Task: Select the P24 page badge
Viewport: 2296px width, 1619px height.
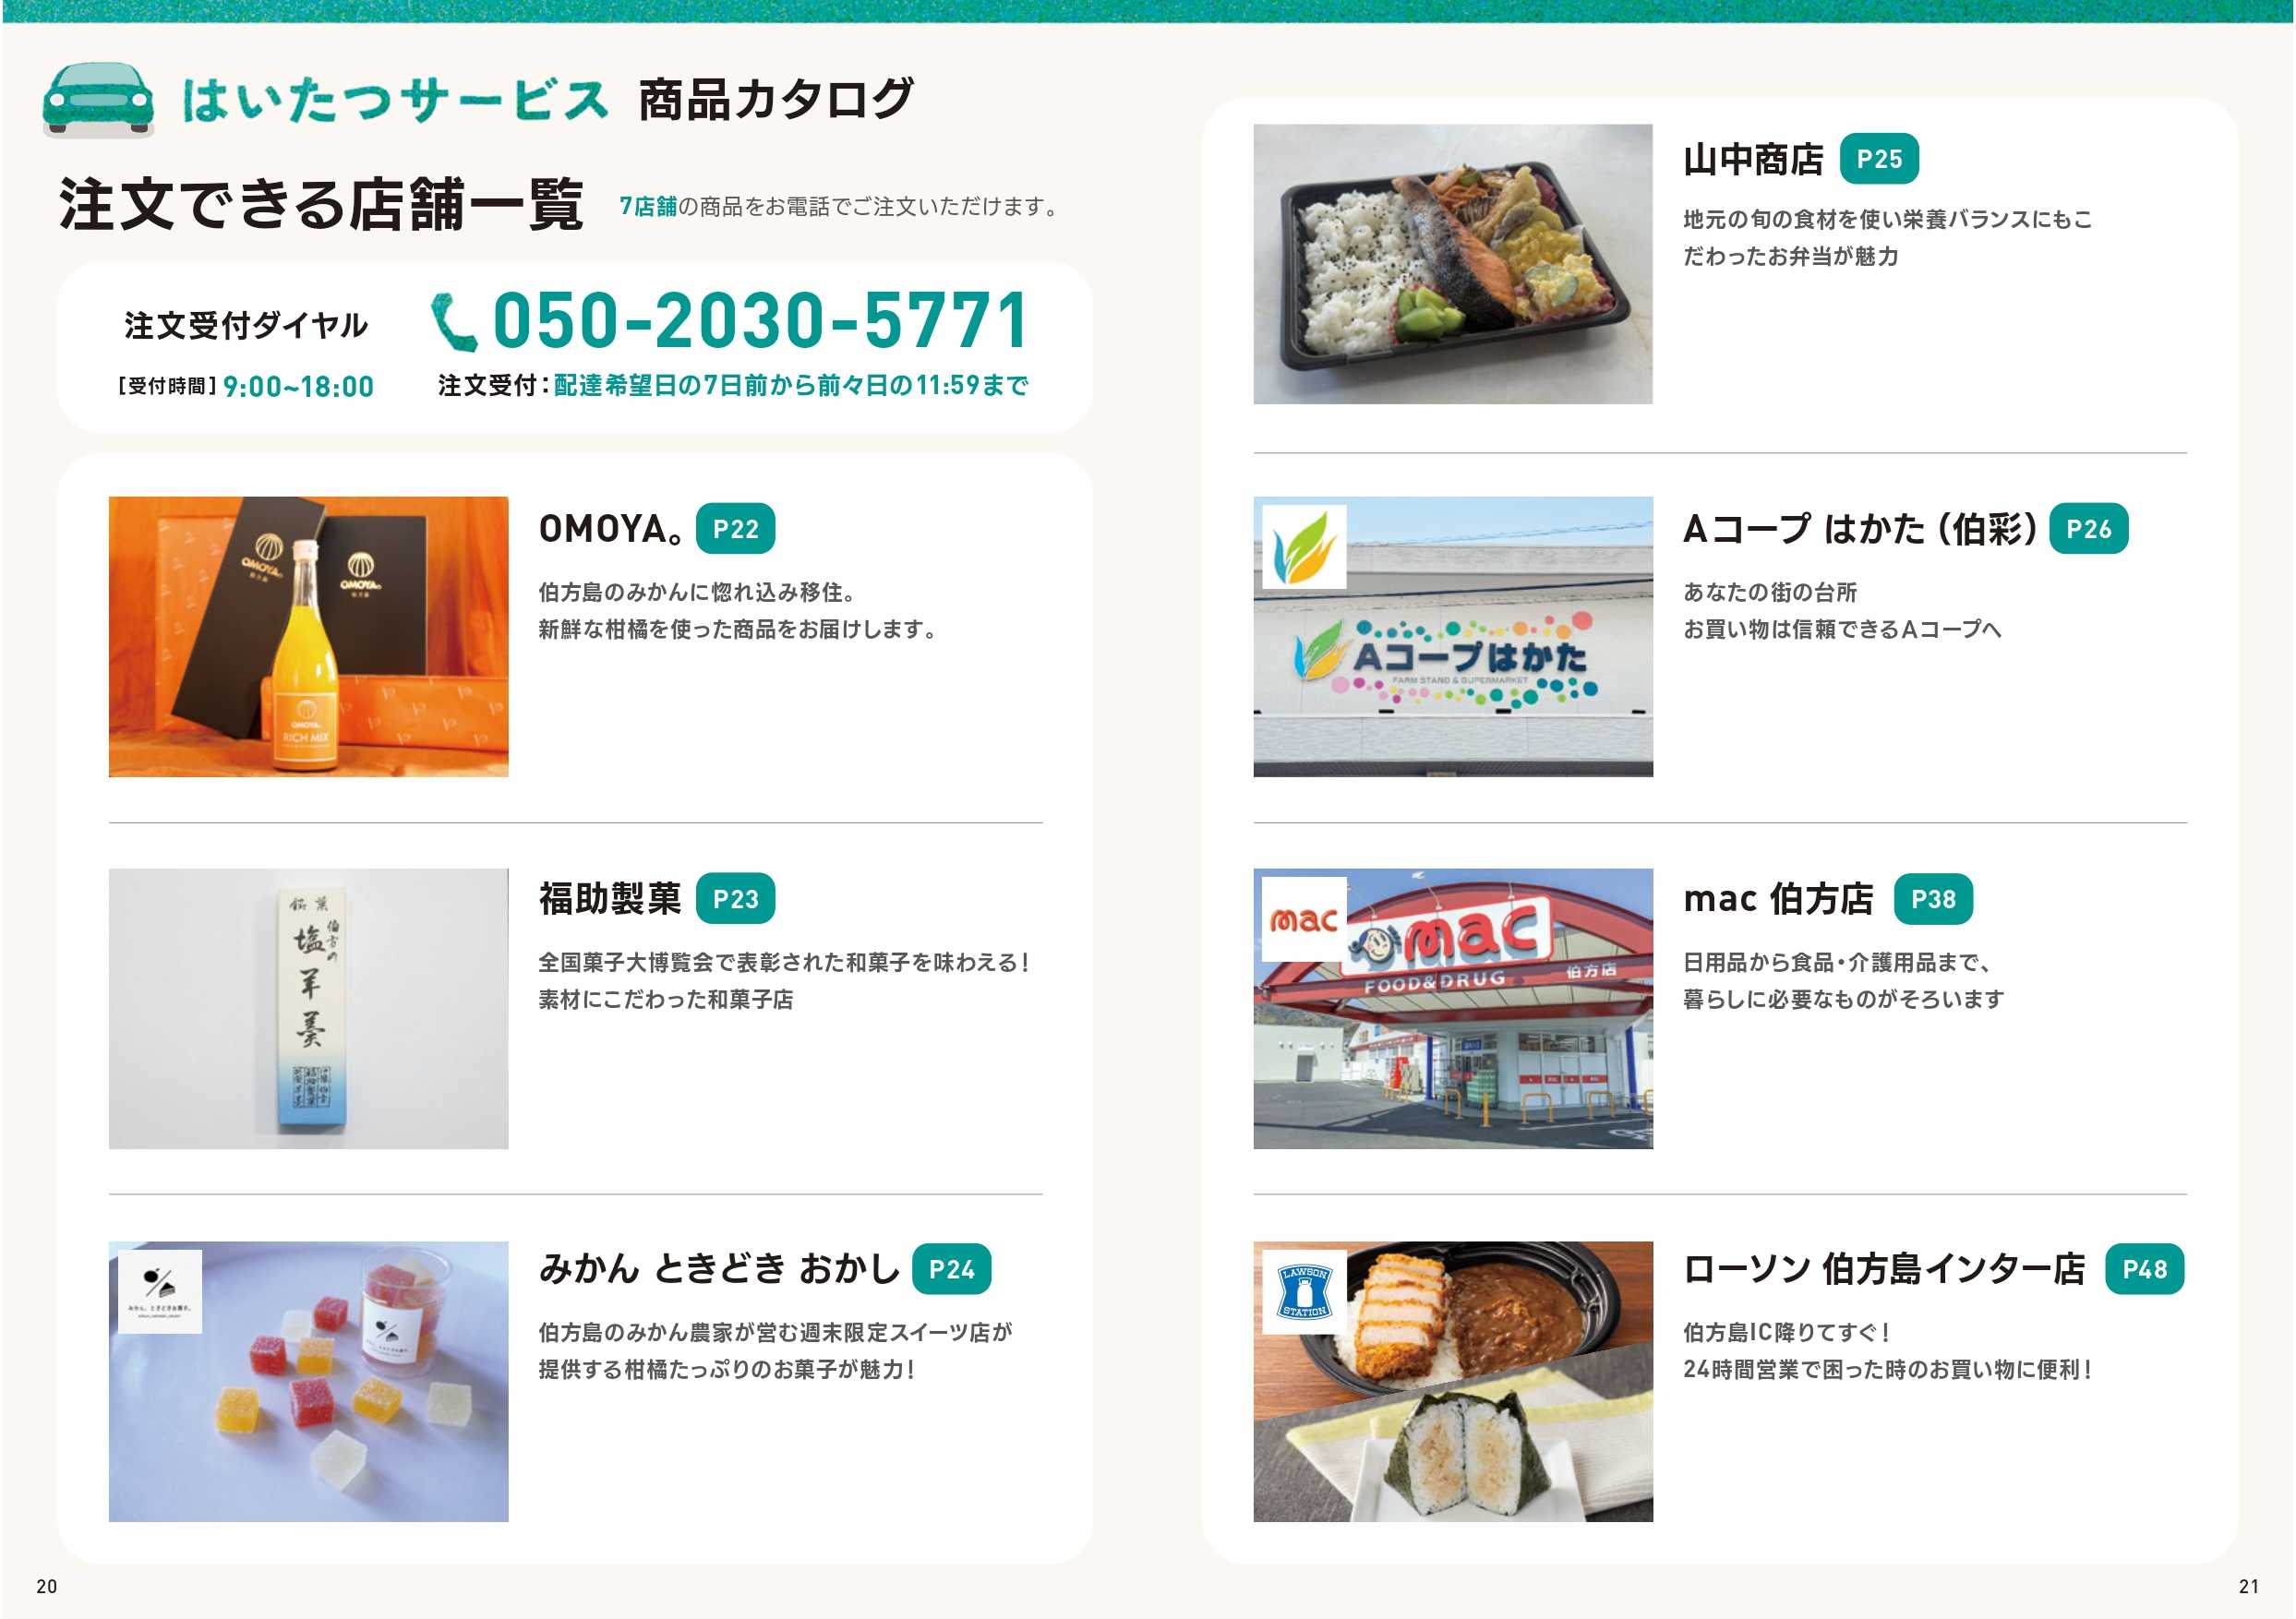Action: [951, 1269]
